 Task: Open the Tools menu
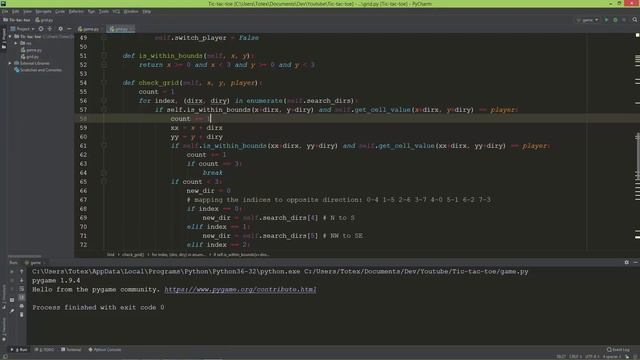(104, 11)
